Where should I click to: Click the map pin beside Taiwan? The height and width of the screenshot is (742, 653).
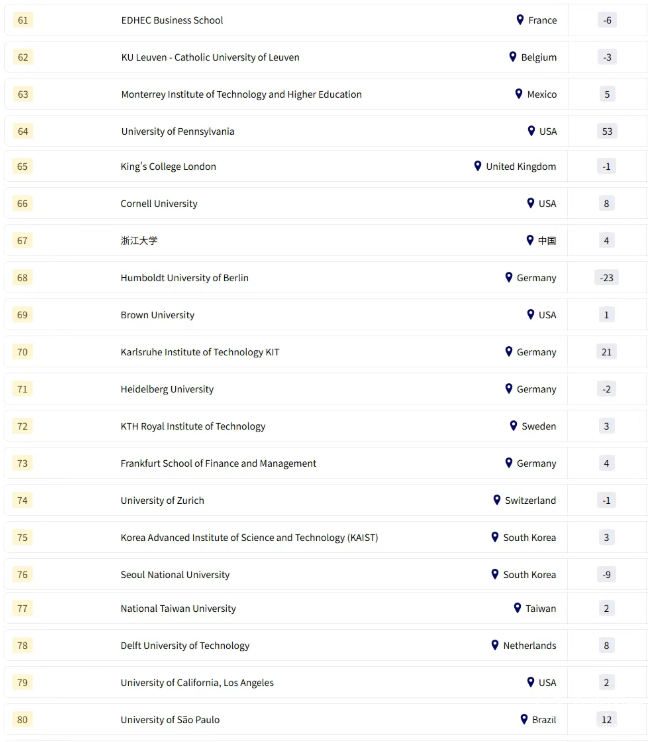click(x=518, y=608)
